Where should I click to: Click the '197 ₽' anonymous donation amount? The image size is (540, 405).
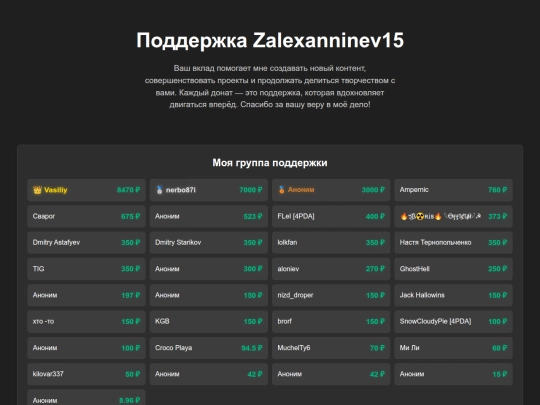[x=131, y=295]
